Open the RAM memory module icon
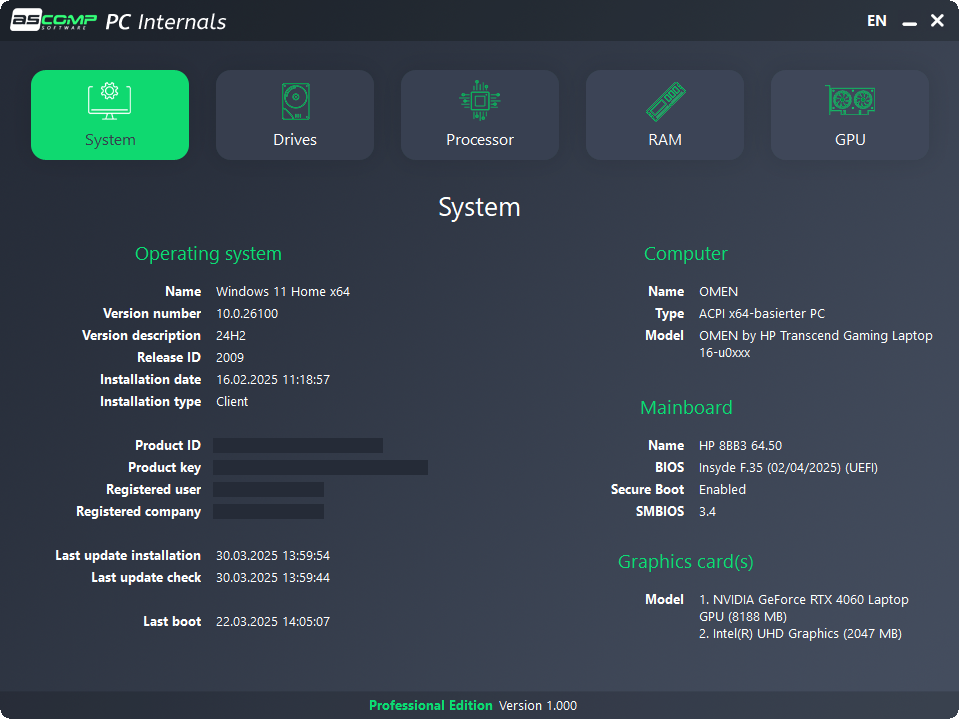This screenshot has height=719, width=959. [665, 102]
